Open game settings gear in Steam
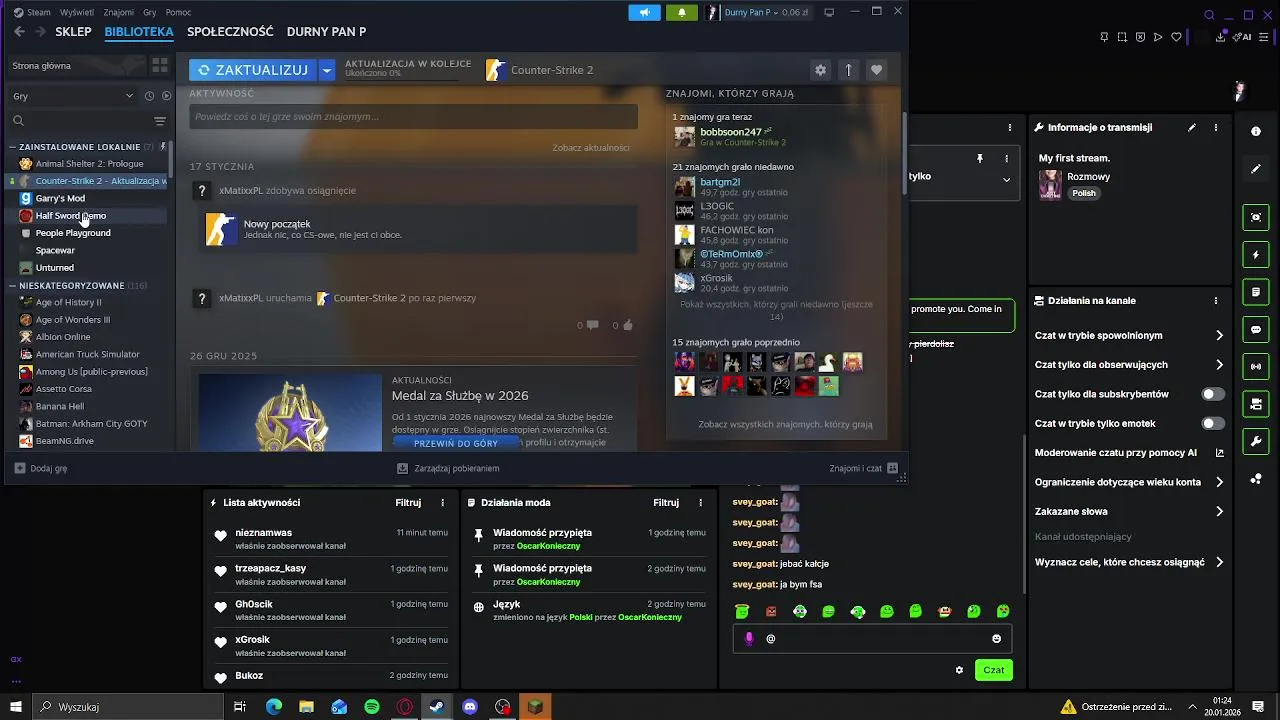Image resolution: width=1280 pixels, height=720 pixels. point(821,70)
